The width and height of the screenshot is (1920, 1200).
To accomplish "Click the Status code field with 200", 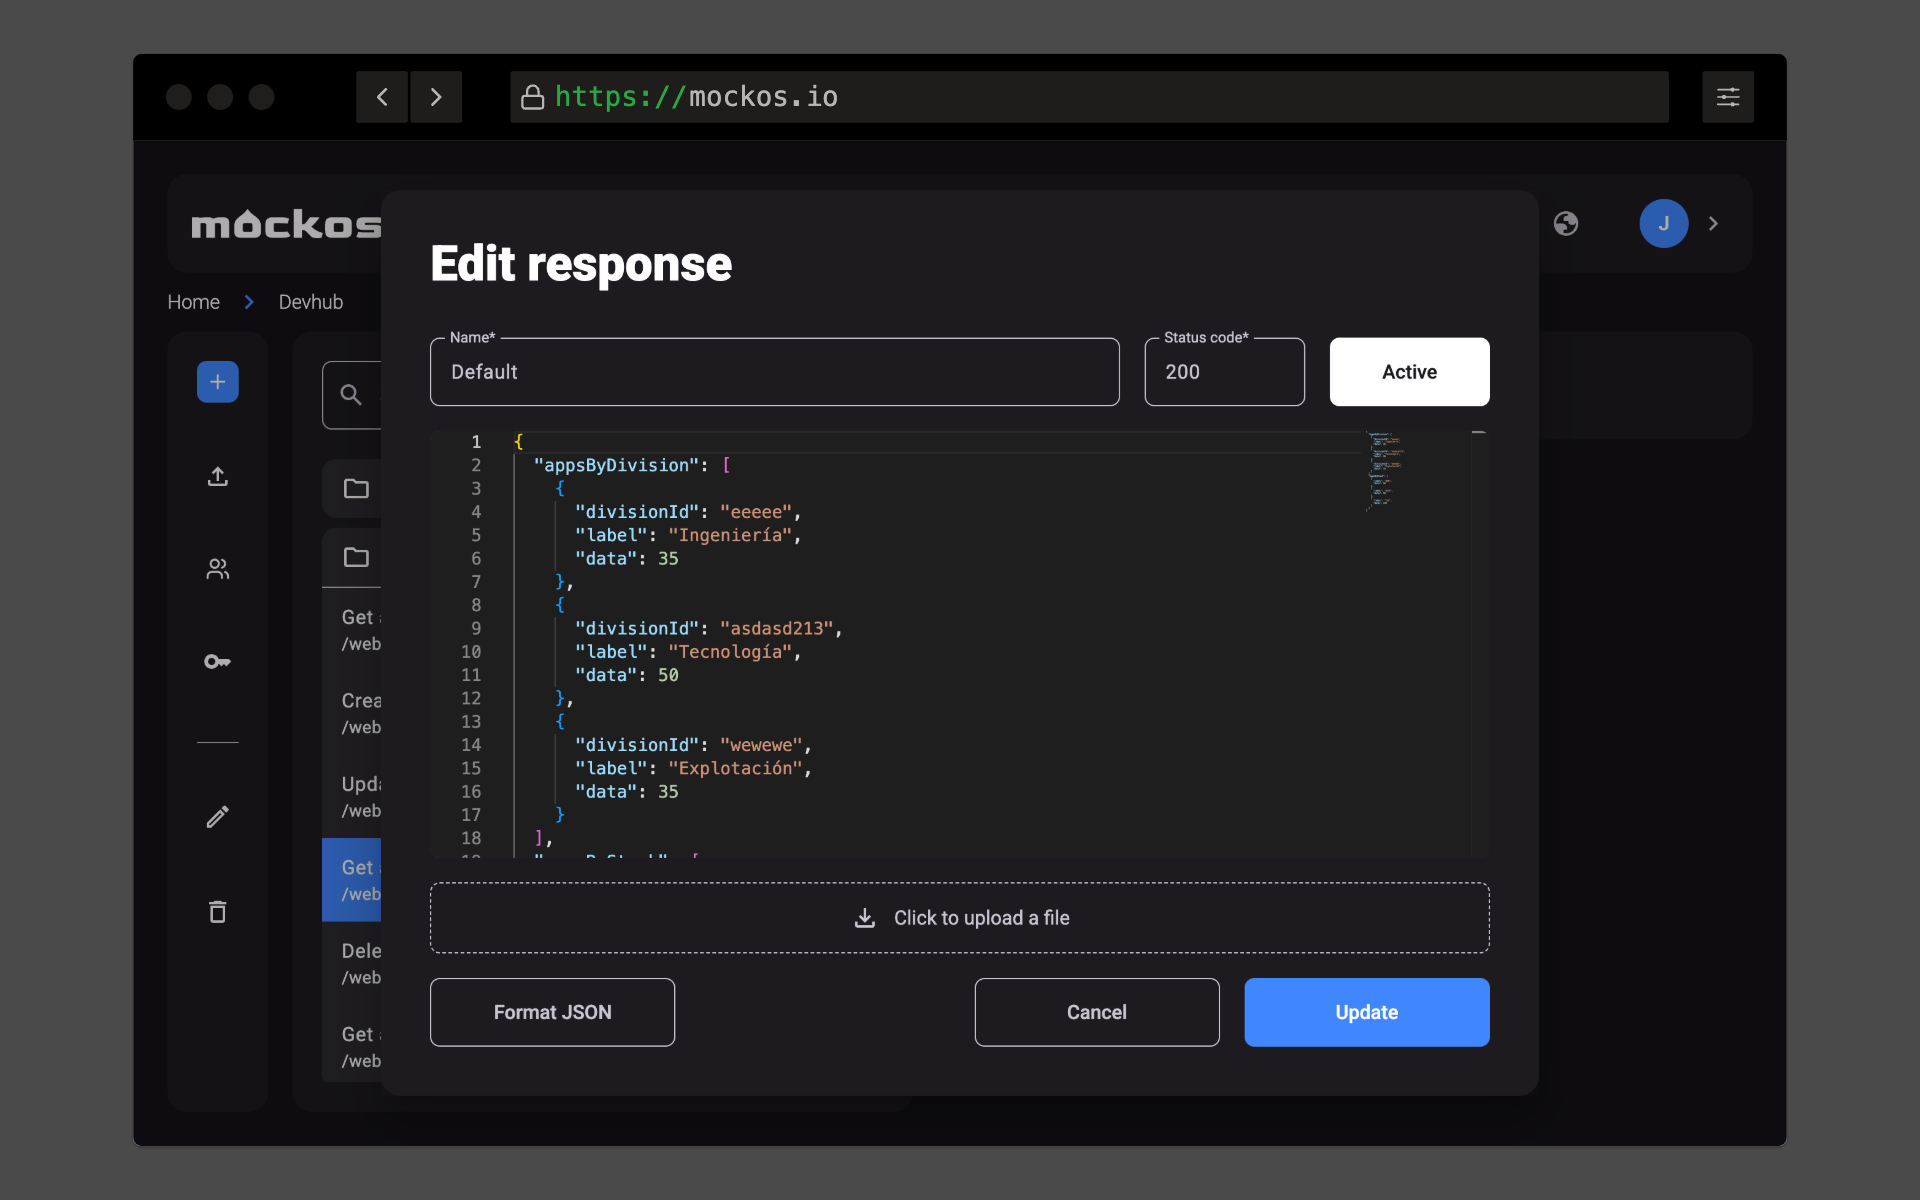I will click(1224, 372).
